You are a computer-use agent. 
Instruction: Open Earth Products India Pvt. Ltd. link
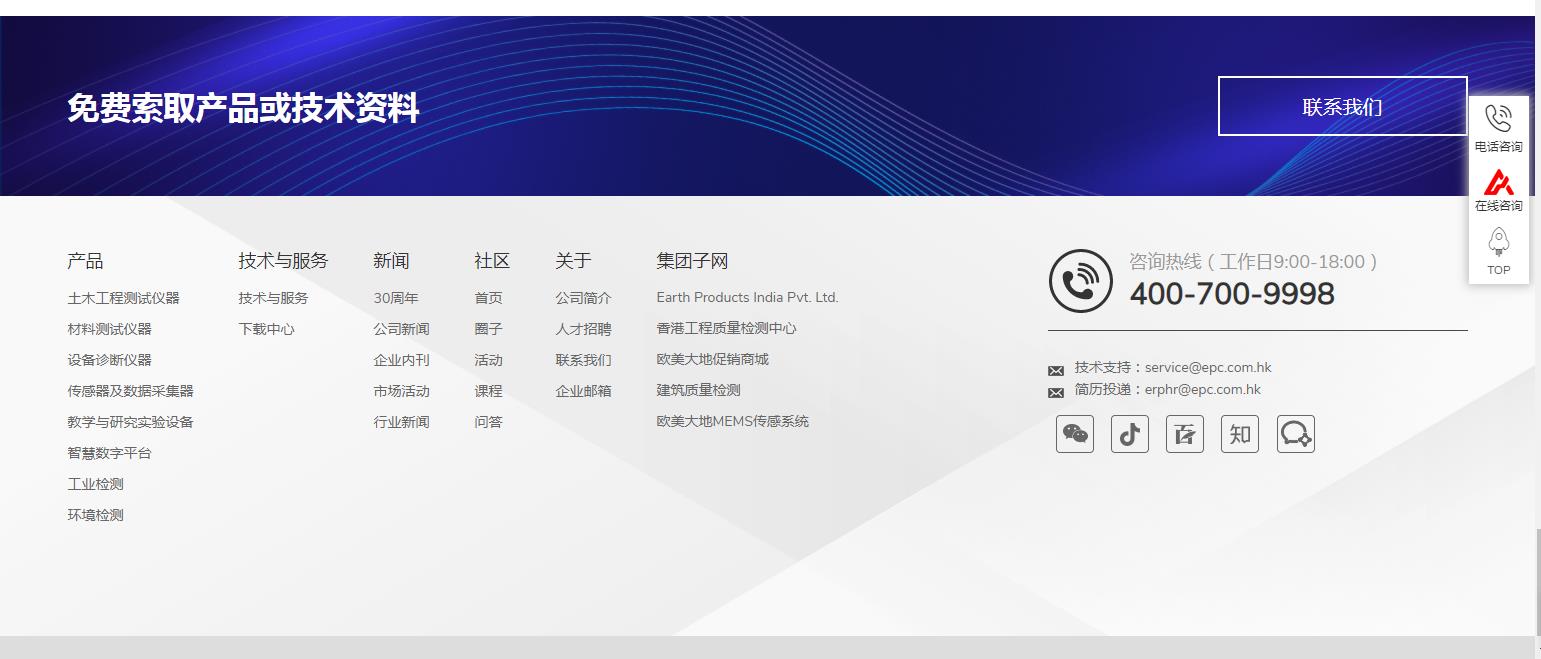747,297
